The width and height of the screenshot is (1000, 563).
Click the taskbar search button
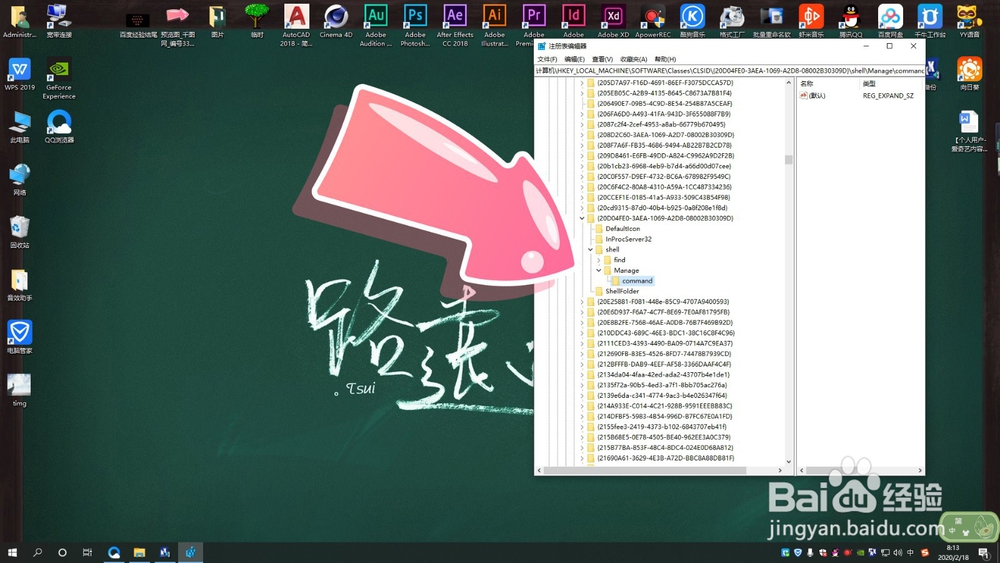click(x=37, y=552)
